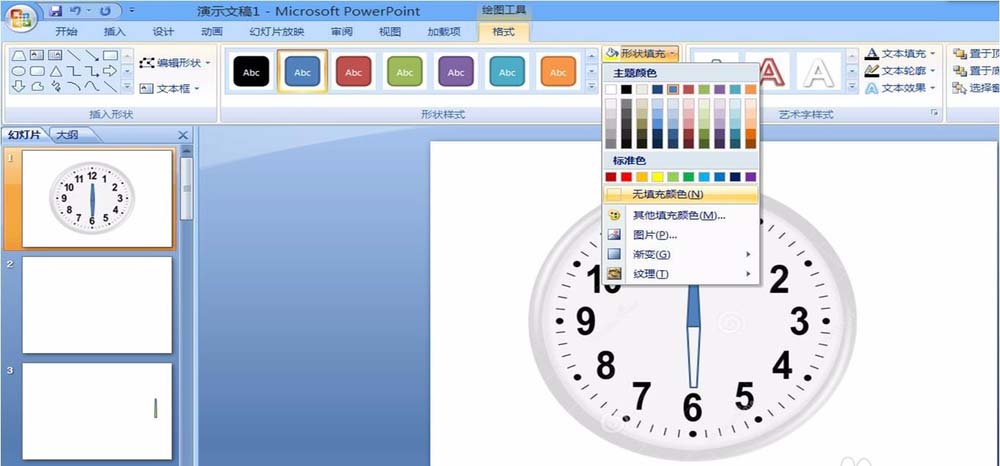Pick the trapezoid shape in shapes gallery
Viewport: 1000px width, 466px height.
[x=19, y=55]
